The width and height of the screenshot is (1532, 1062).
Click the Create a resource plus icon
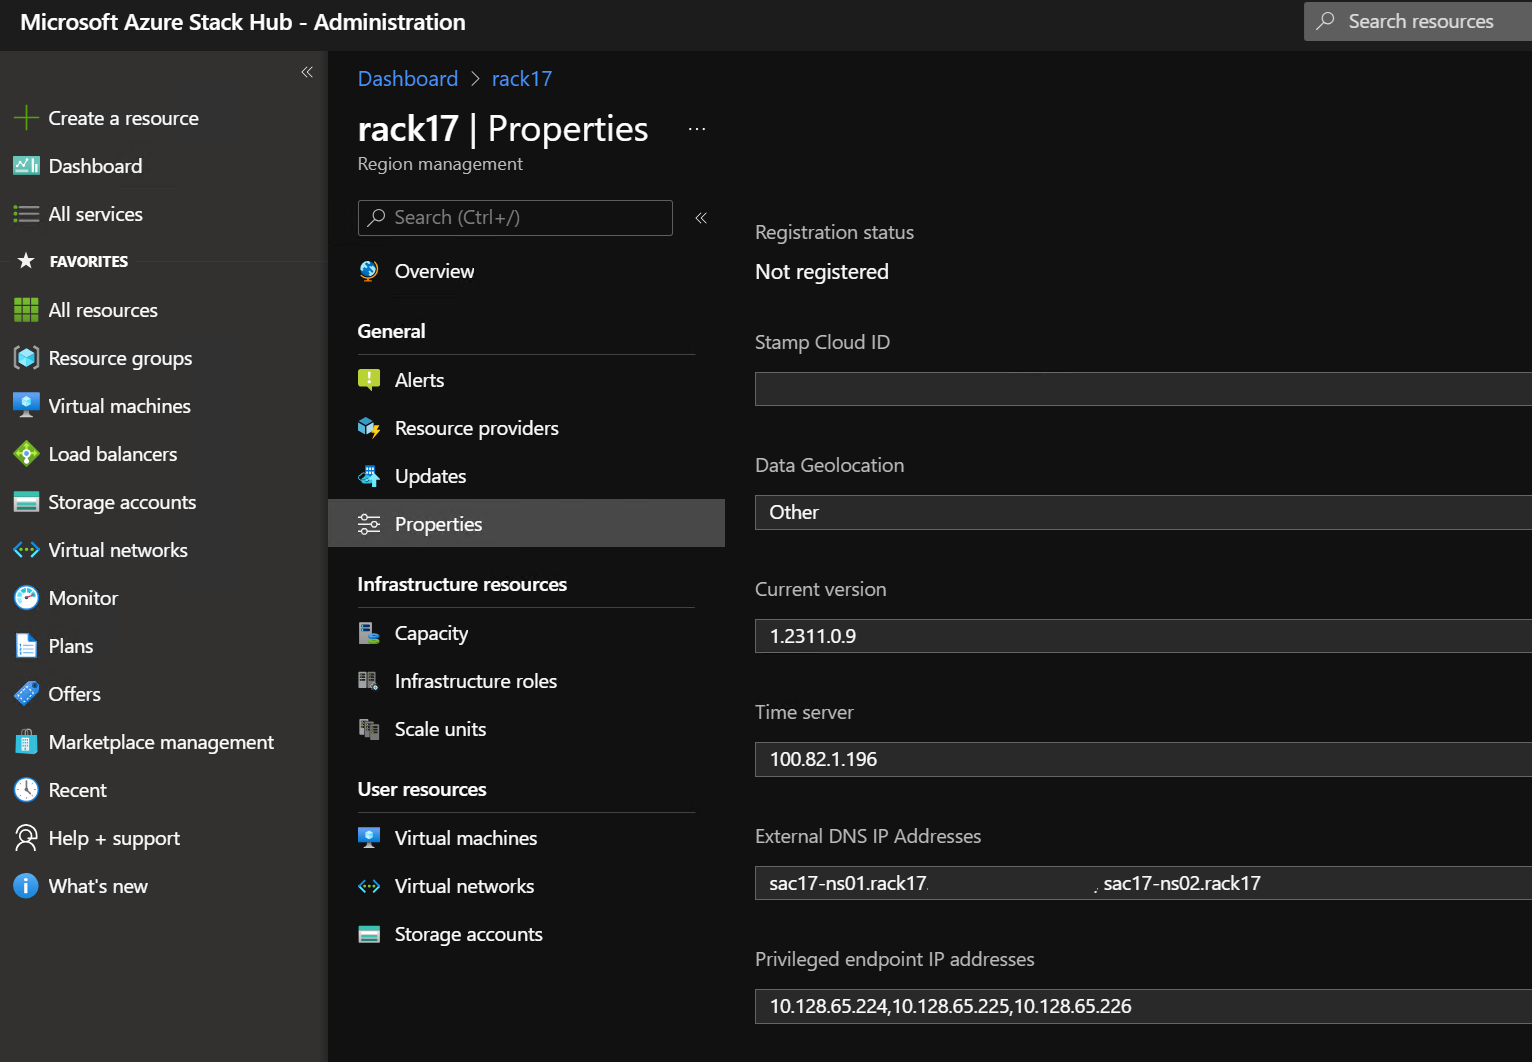(26, 118)
